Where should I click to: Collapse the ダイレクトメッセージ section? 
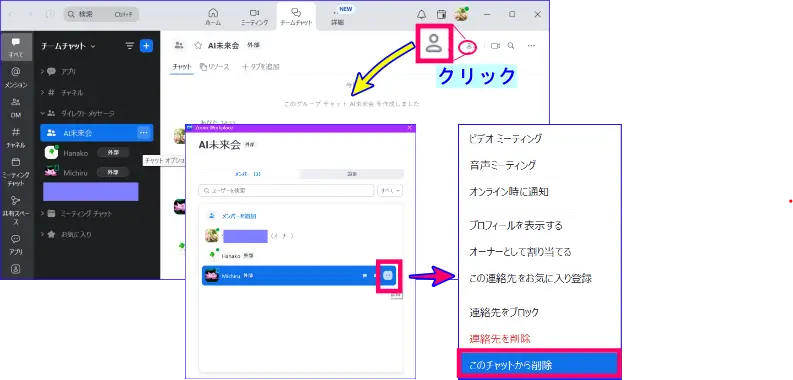77,113
